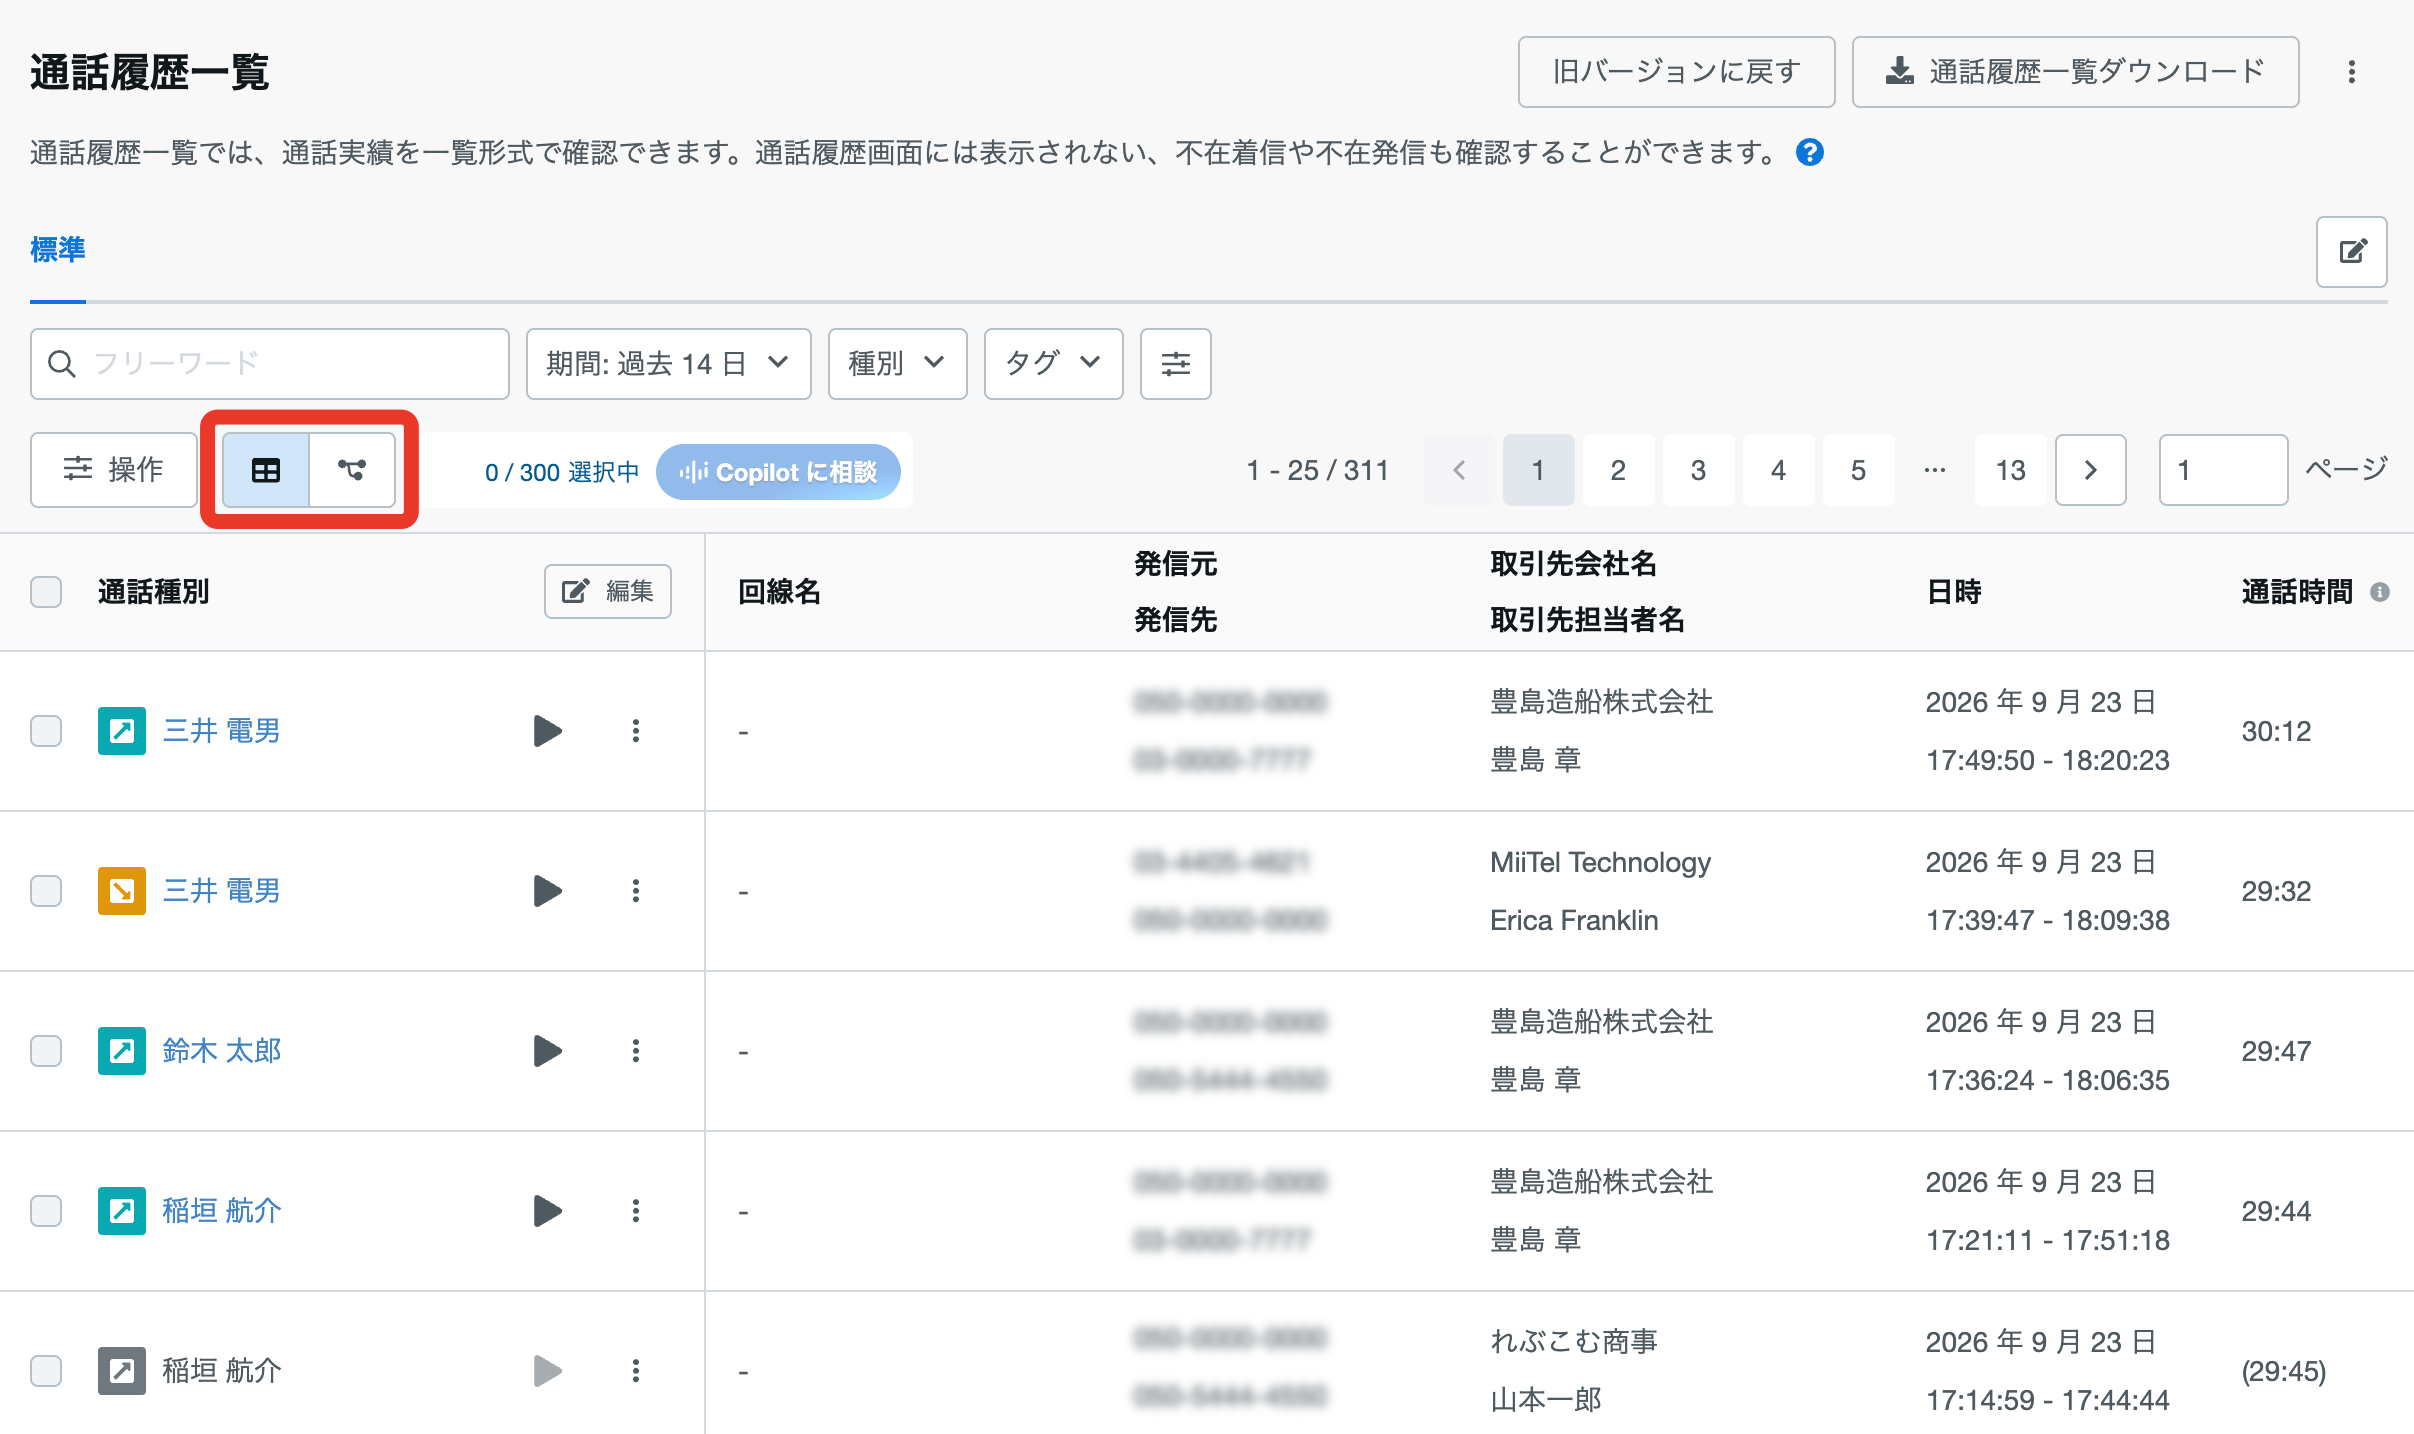Switch to the flow graph view icon

[352, 470]
